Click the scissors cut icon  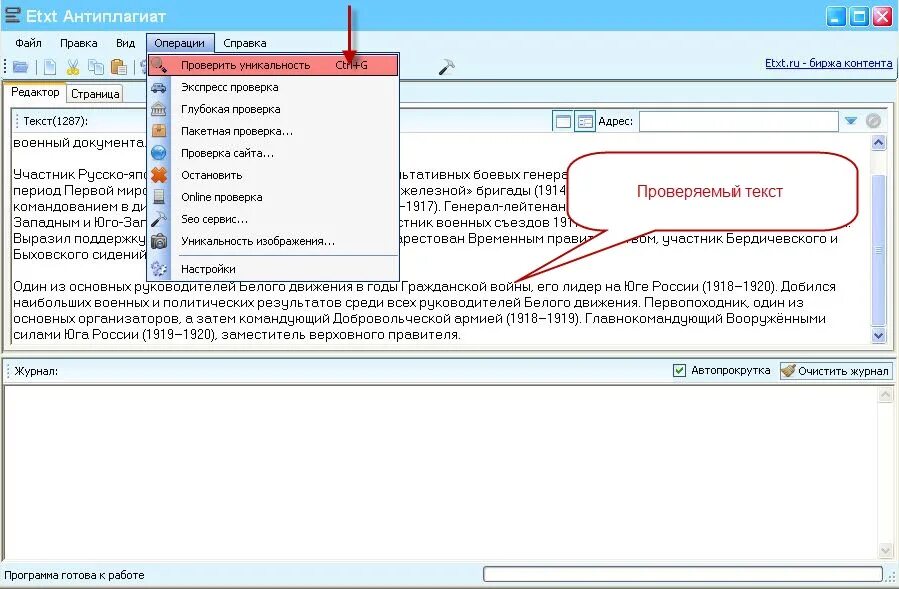point(73,67)
